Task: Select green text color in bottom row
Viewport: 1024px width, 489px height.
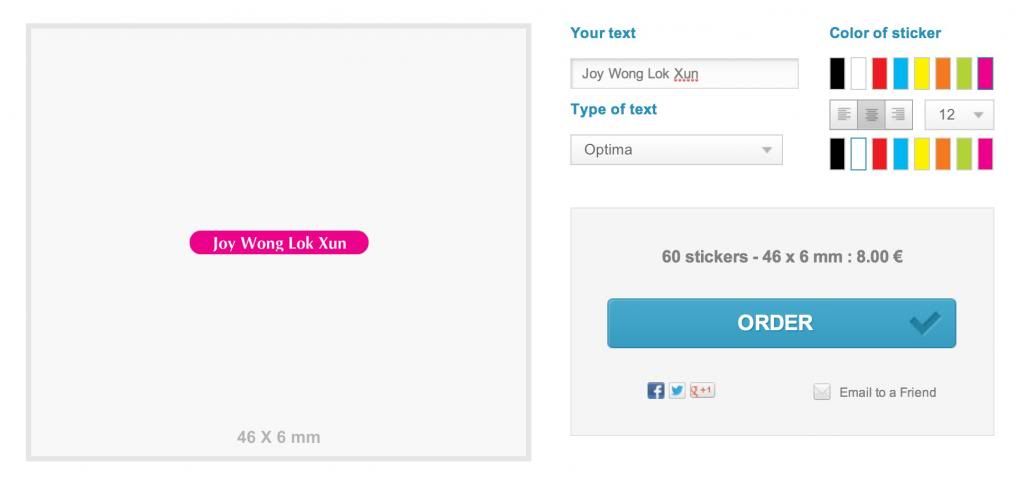Action: [964, 154]
